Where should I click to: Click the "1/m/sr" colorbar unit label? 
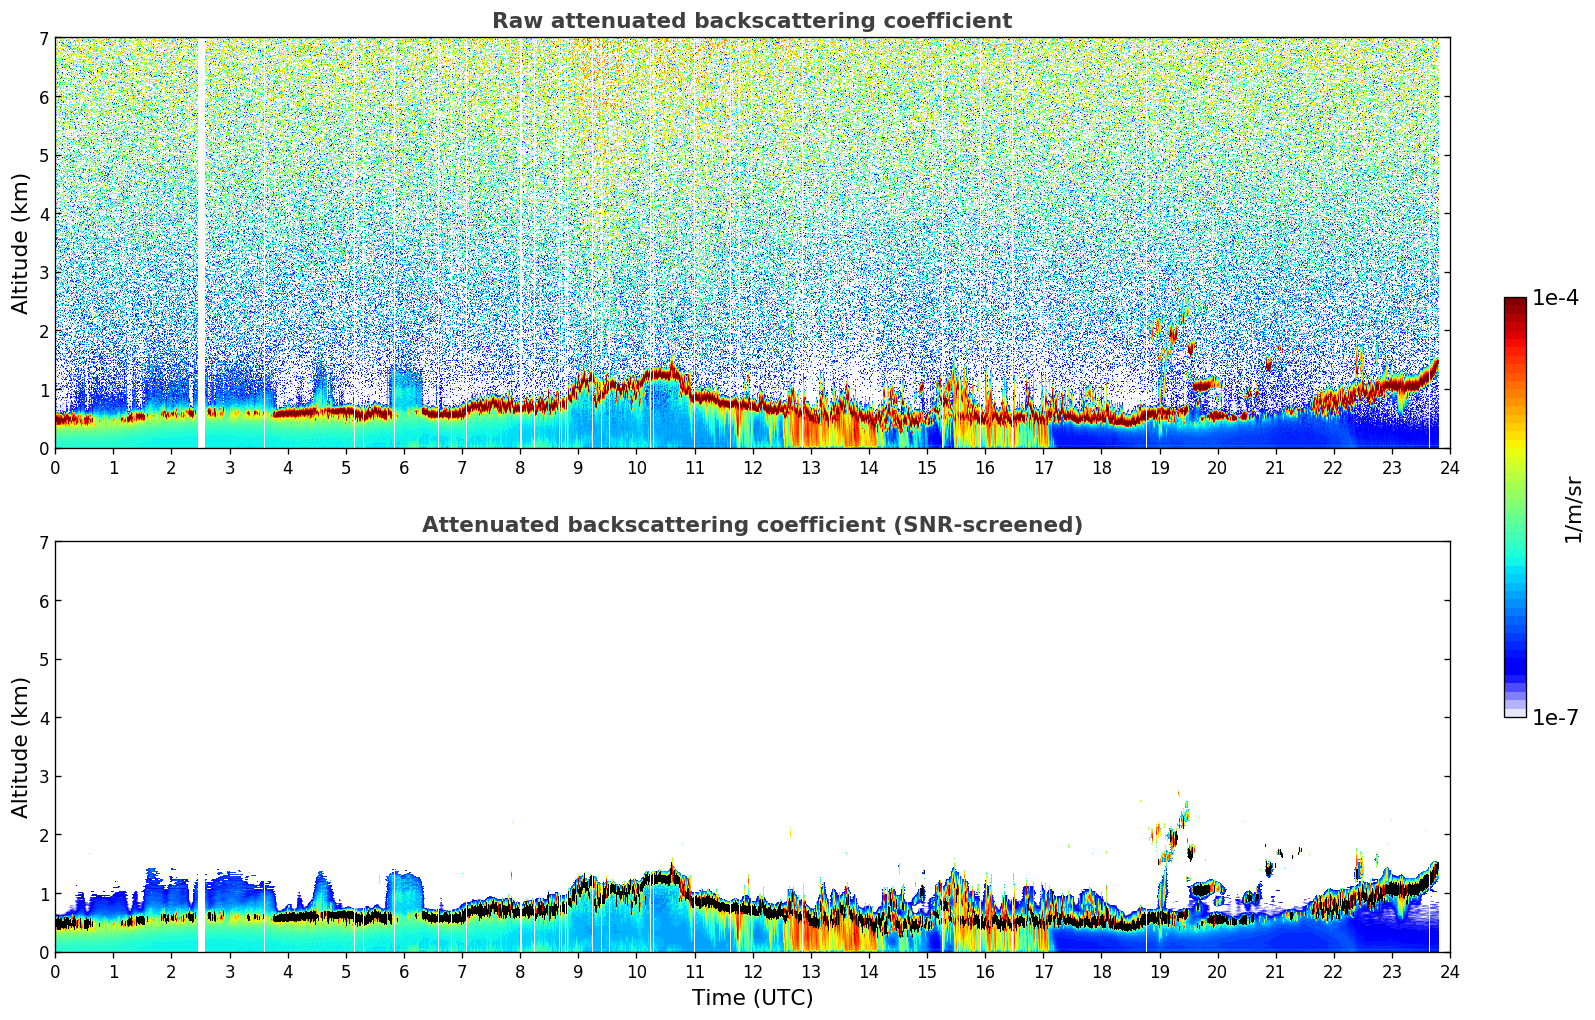[x=1573, y=509]
